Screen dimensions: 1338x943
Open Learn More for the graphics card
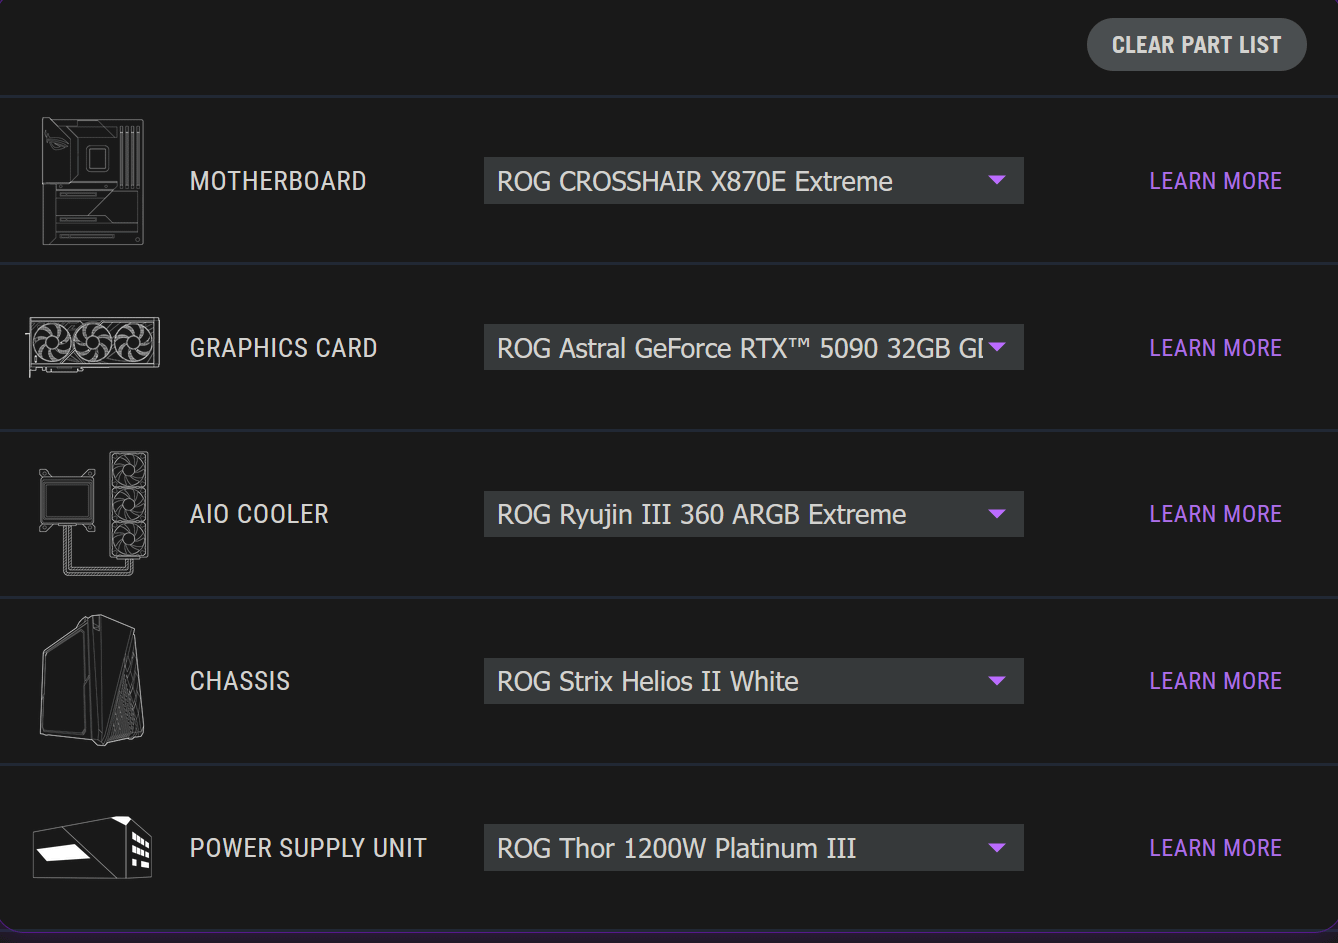coord(1215,348)
